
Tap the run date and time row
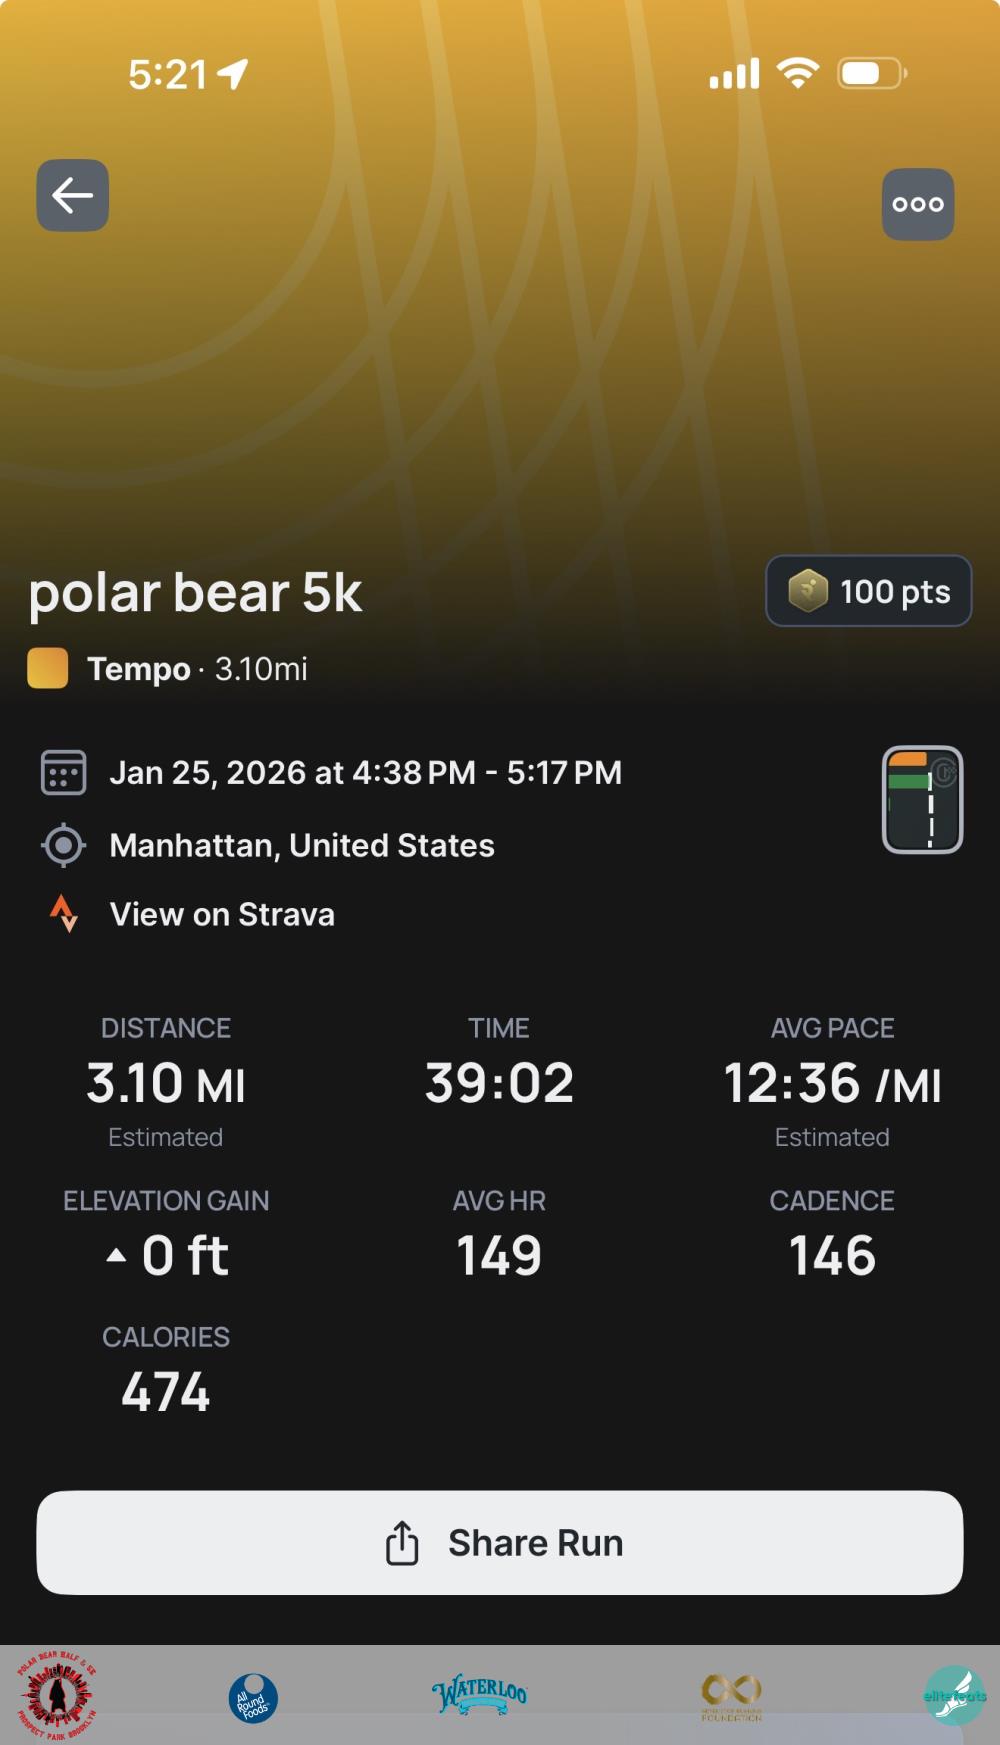[x=365, y=773]
